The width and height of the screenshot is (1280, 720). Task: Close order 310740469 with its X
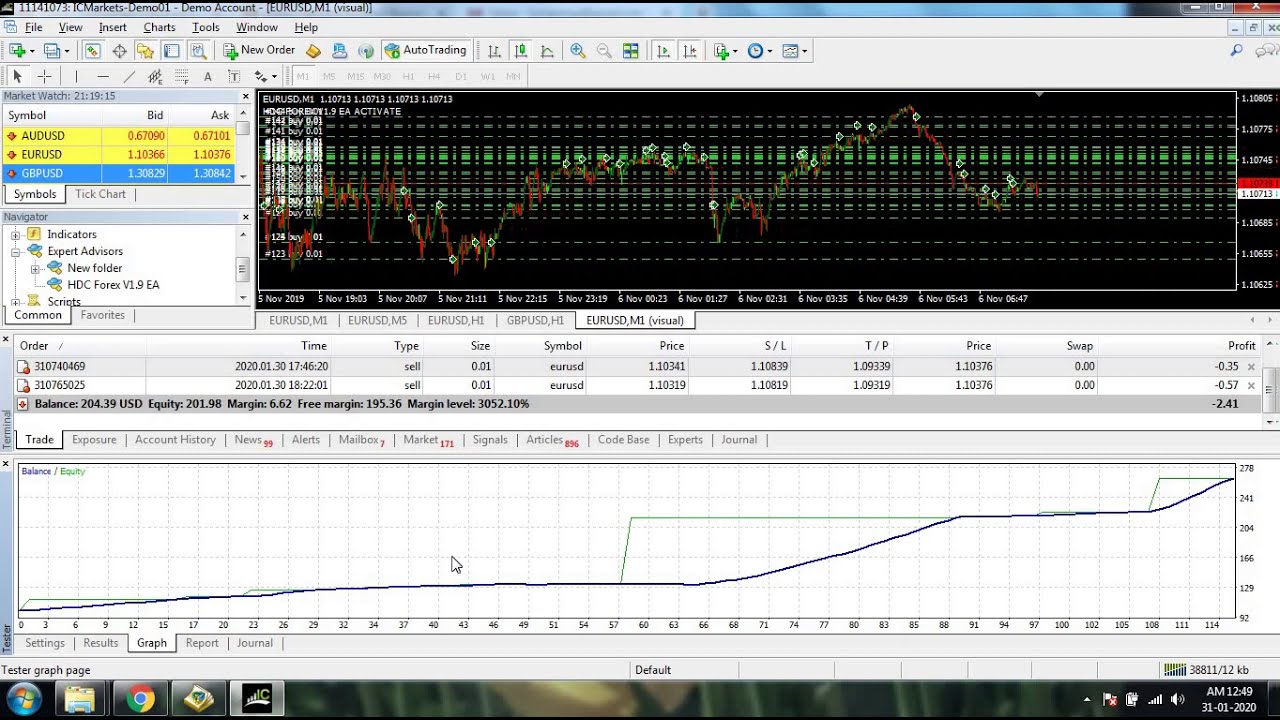pos(1251,367)
